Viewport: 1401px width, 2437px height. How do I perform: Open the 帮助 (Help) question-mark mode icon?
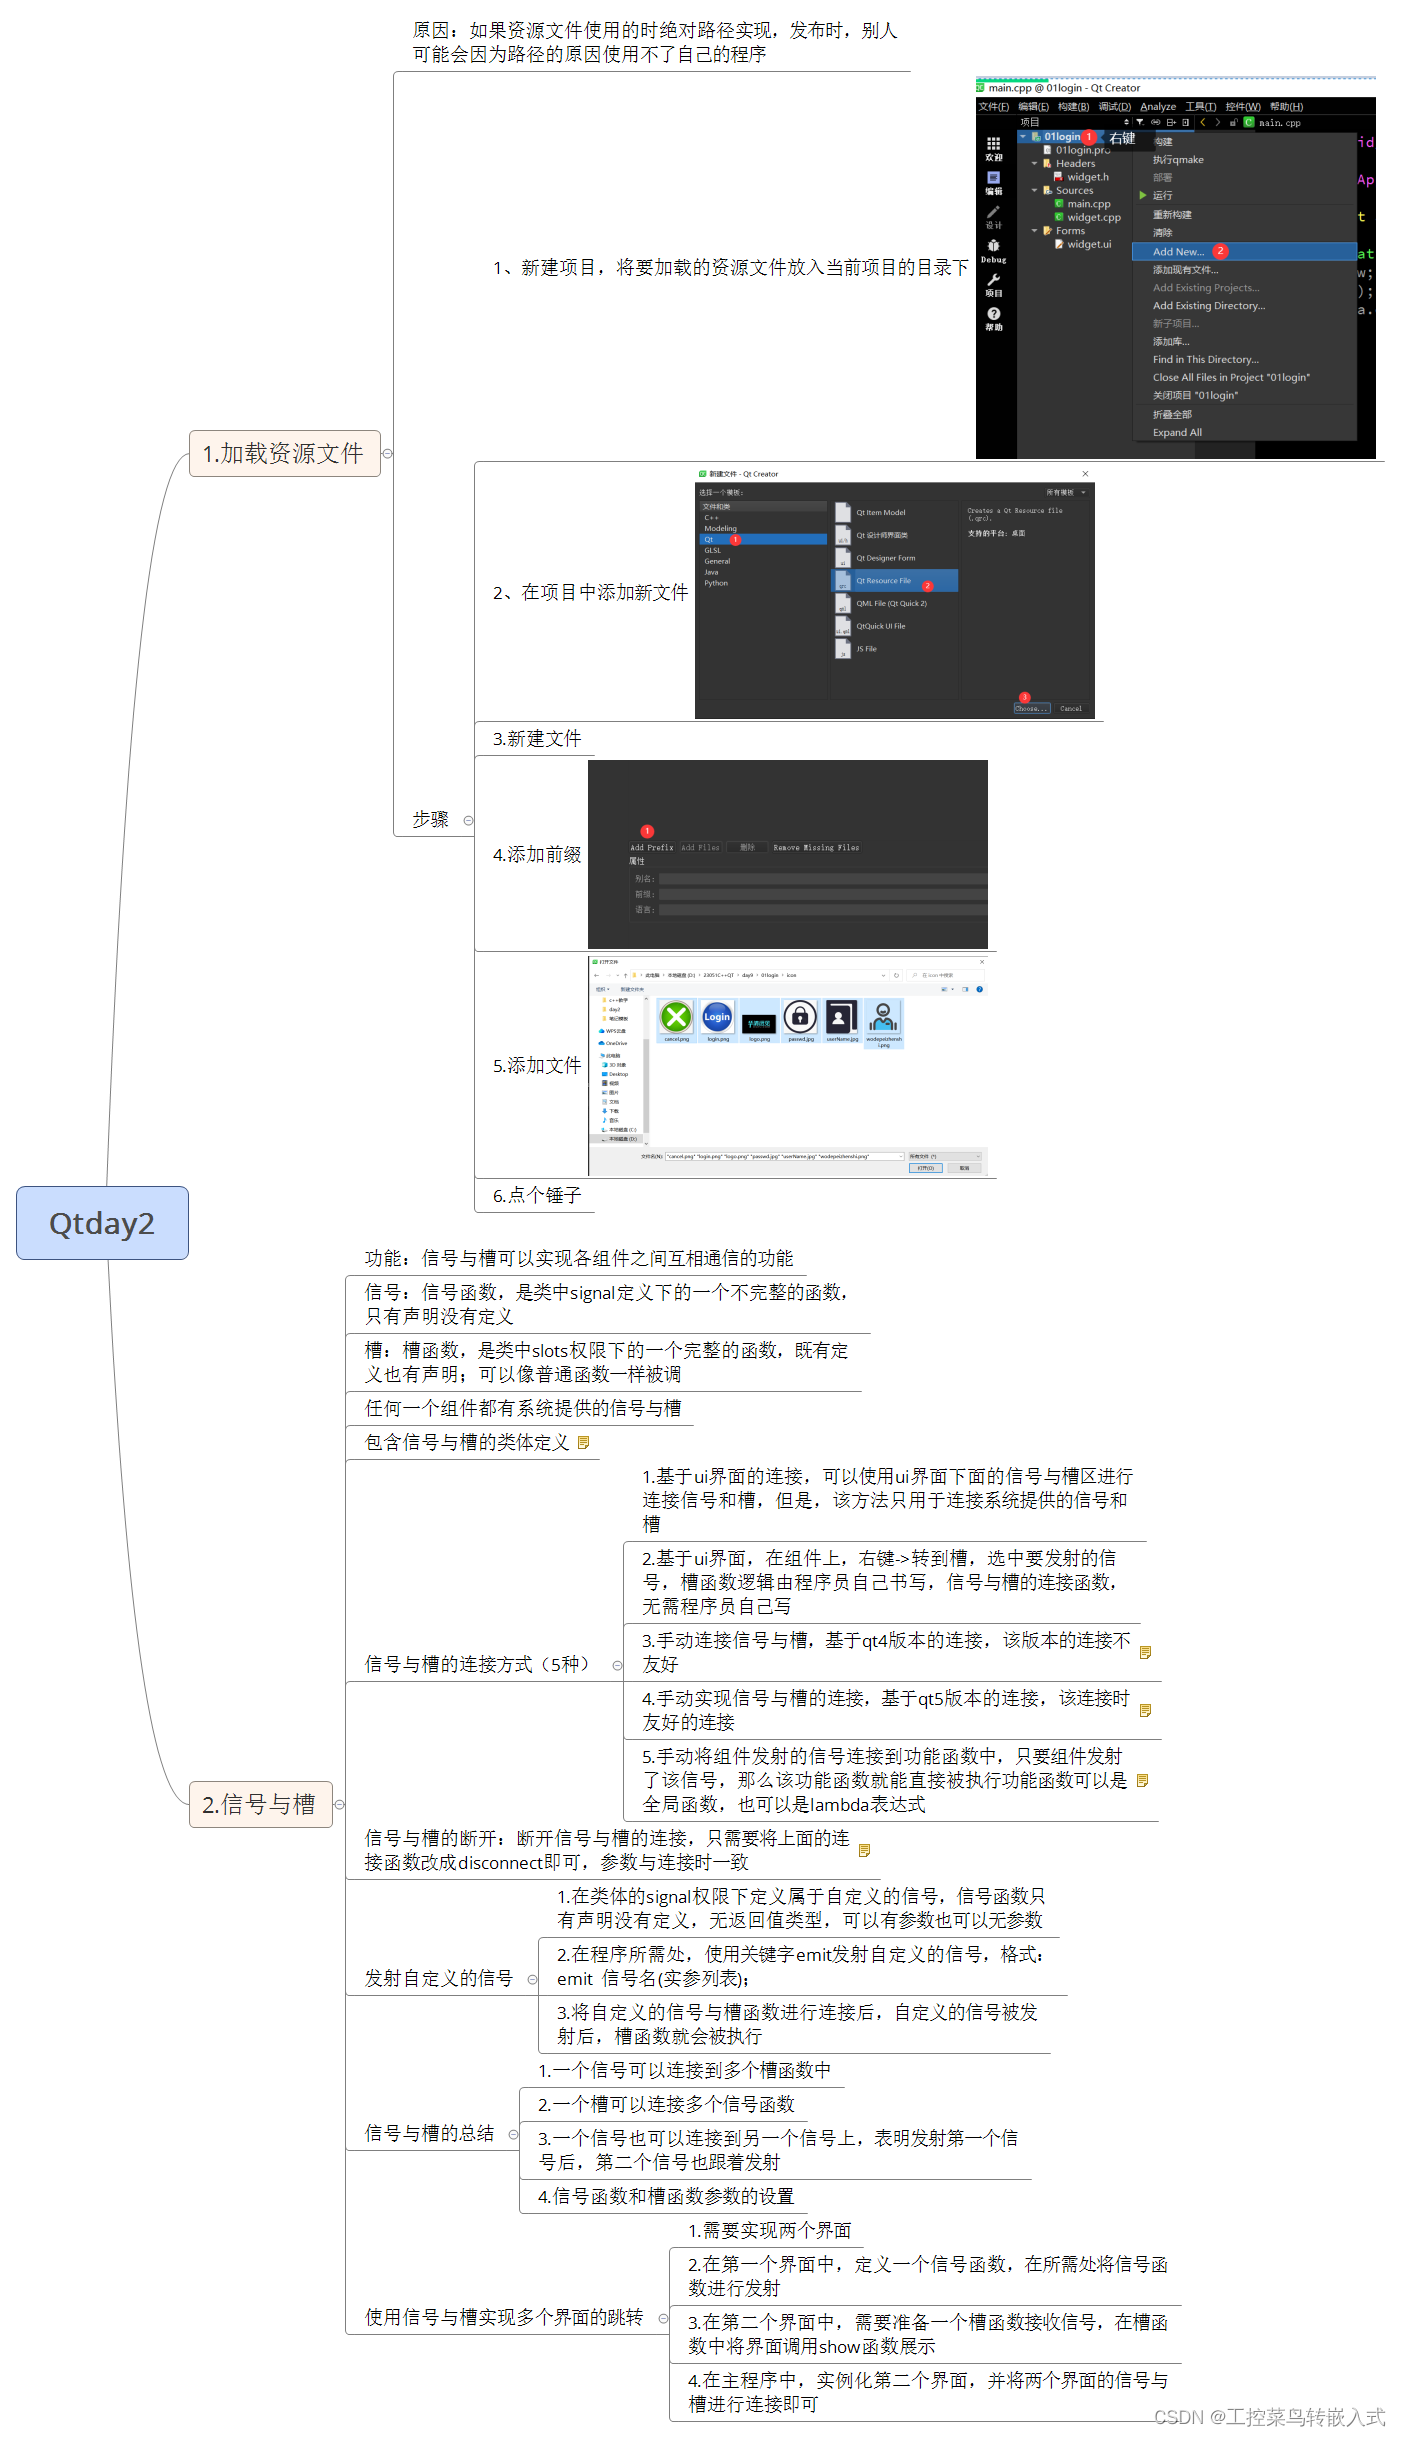[x=993, y=319]
